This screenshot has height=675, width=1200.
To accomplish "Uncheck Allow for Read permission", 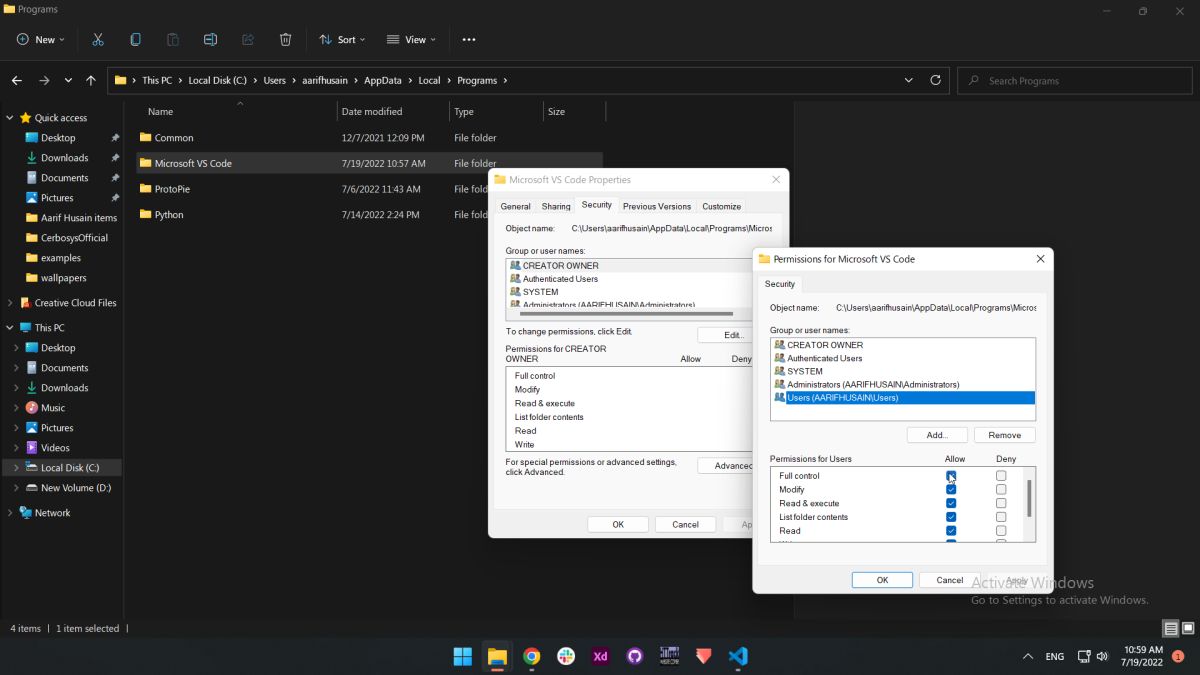I will coord(951,530).
